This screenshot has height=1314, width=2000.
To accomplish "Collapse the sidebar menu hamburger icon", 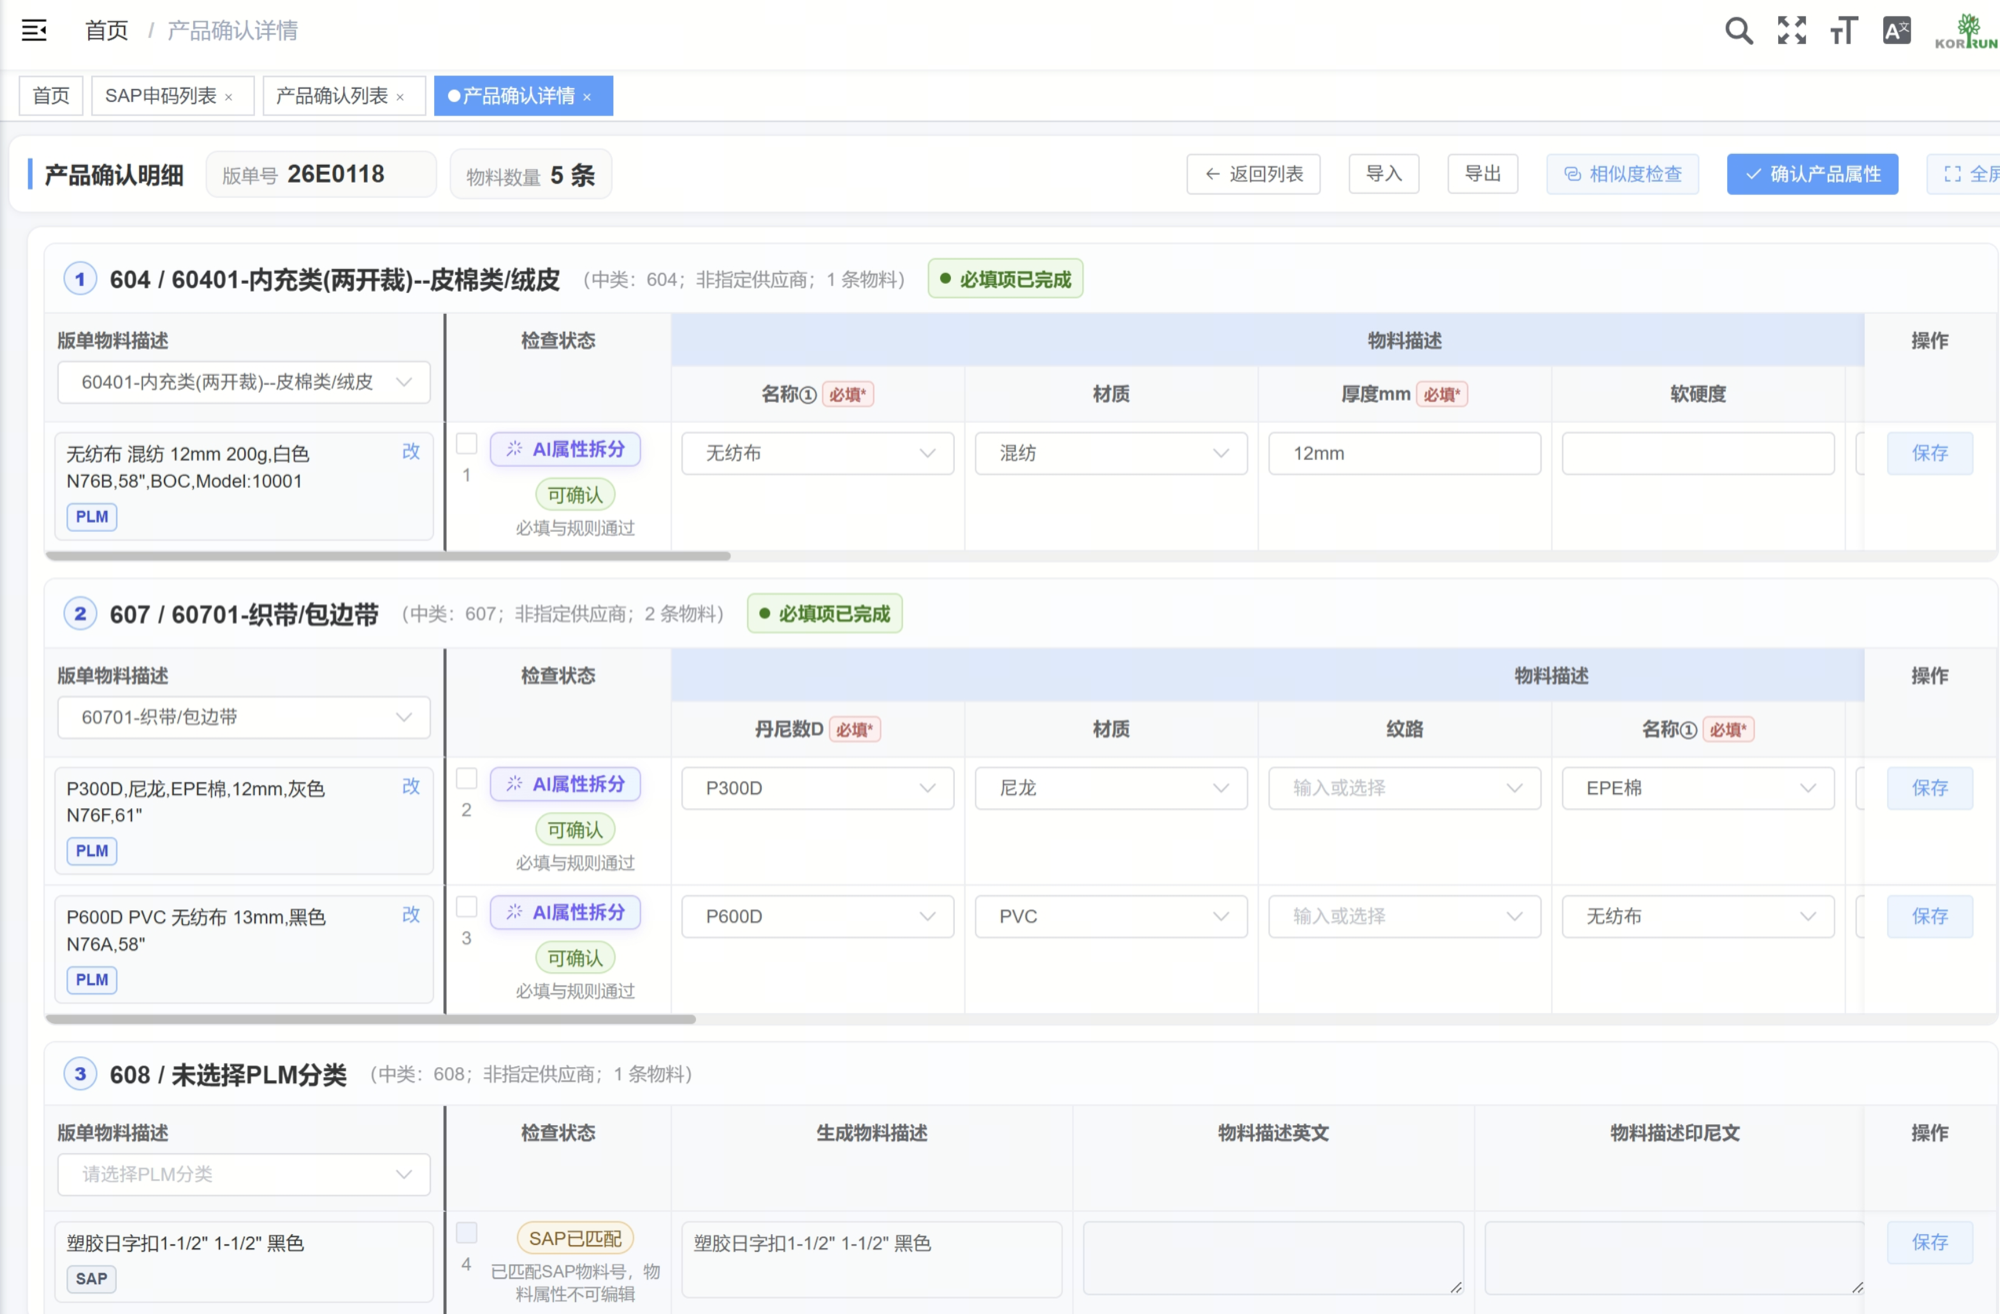I will [34, 30].
